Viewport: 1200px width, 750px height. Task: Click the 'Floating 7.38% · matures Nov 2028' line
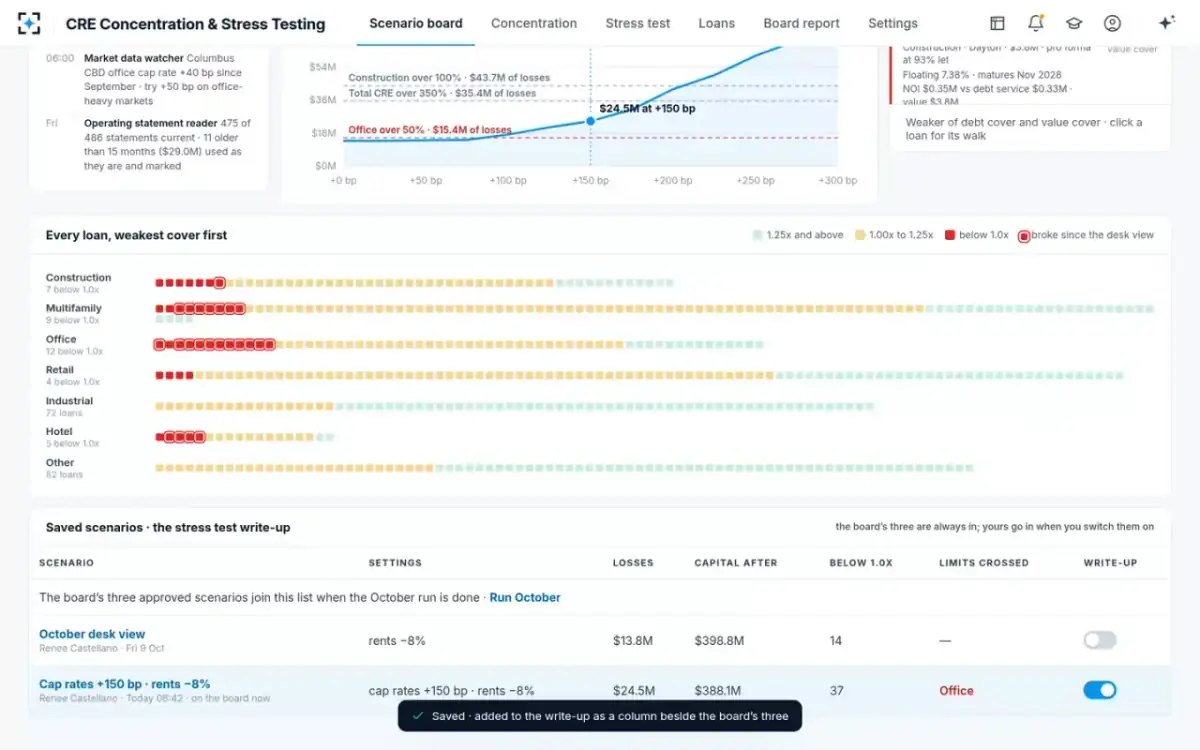point(982,75)
